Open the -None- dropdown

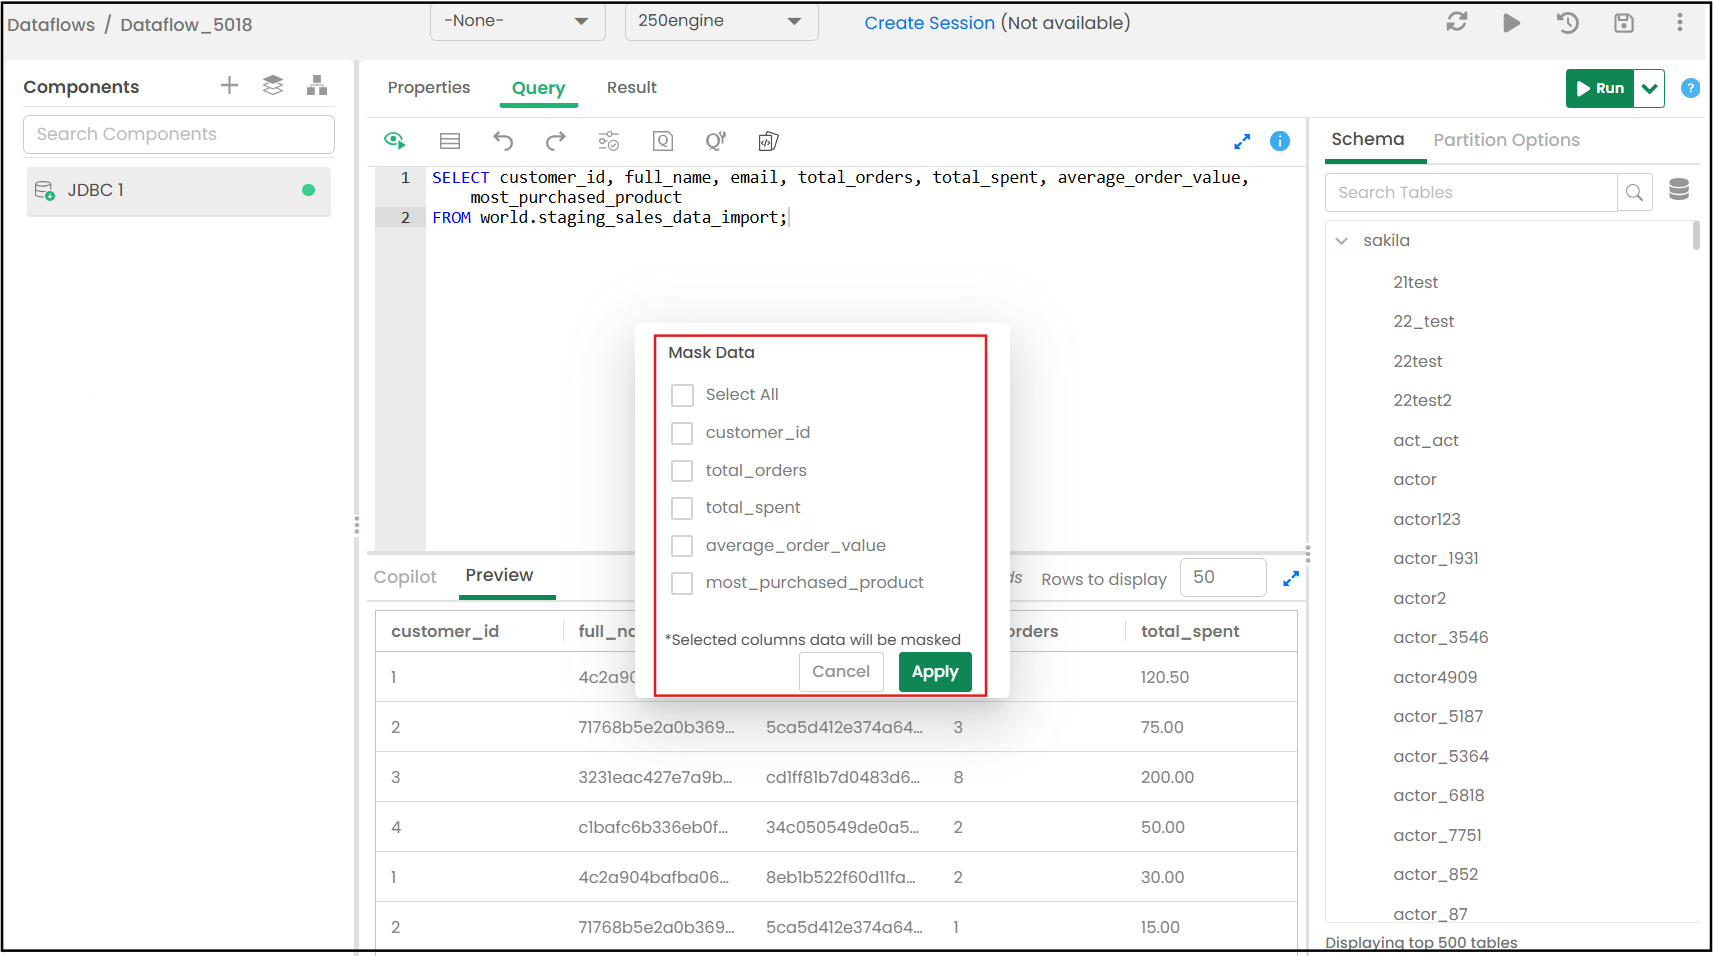coord(516,21)
